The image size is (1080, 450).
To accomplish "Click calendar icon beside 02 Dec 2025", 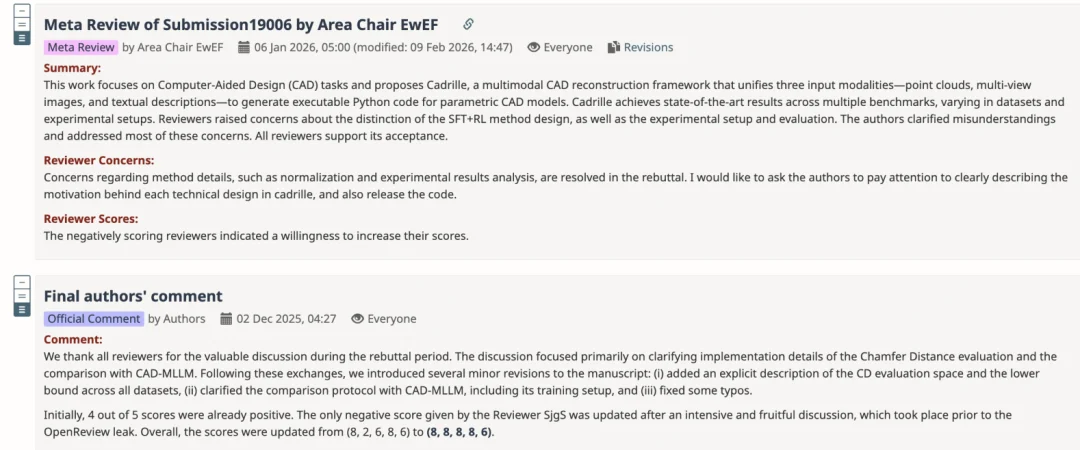I will [x=227, y=319].
